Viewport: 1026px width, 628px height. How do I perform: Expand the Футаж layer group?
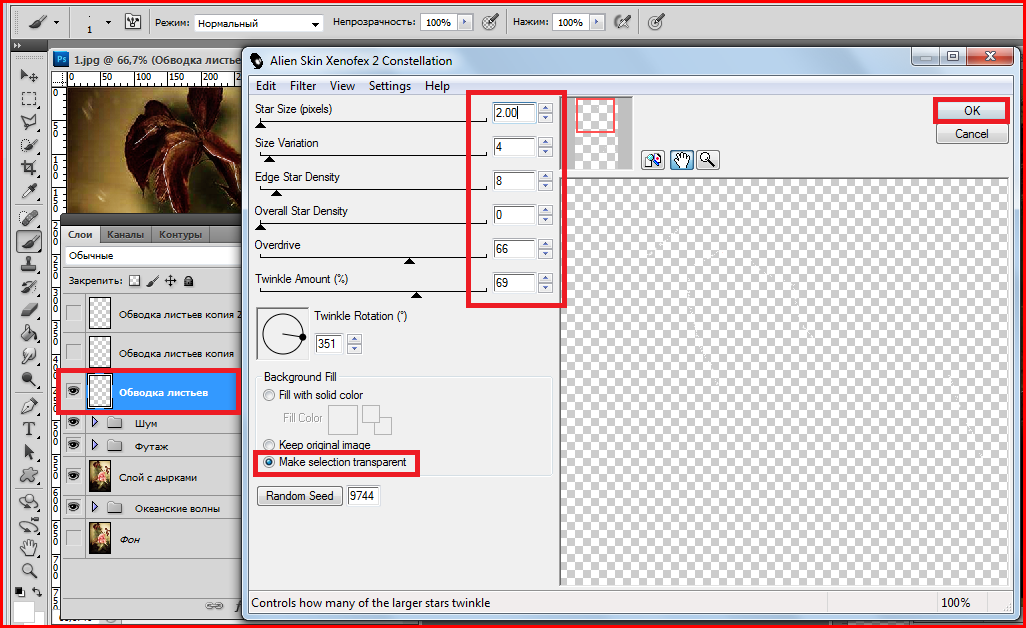pyautogui.click(x=95, y=445)
